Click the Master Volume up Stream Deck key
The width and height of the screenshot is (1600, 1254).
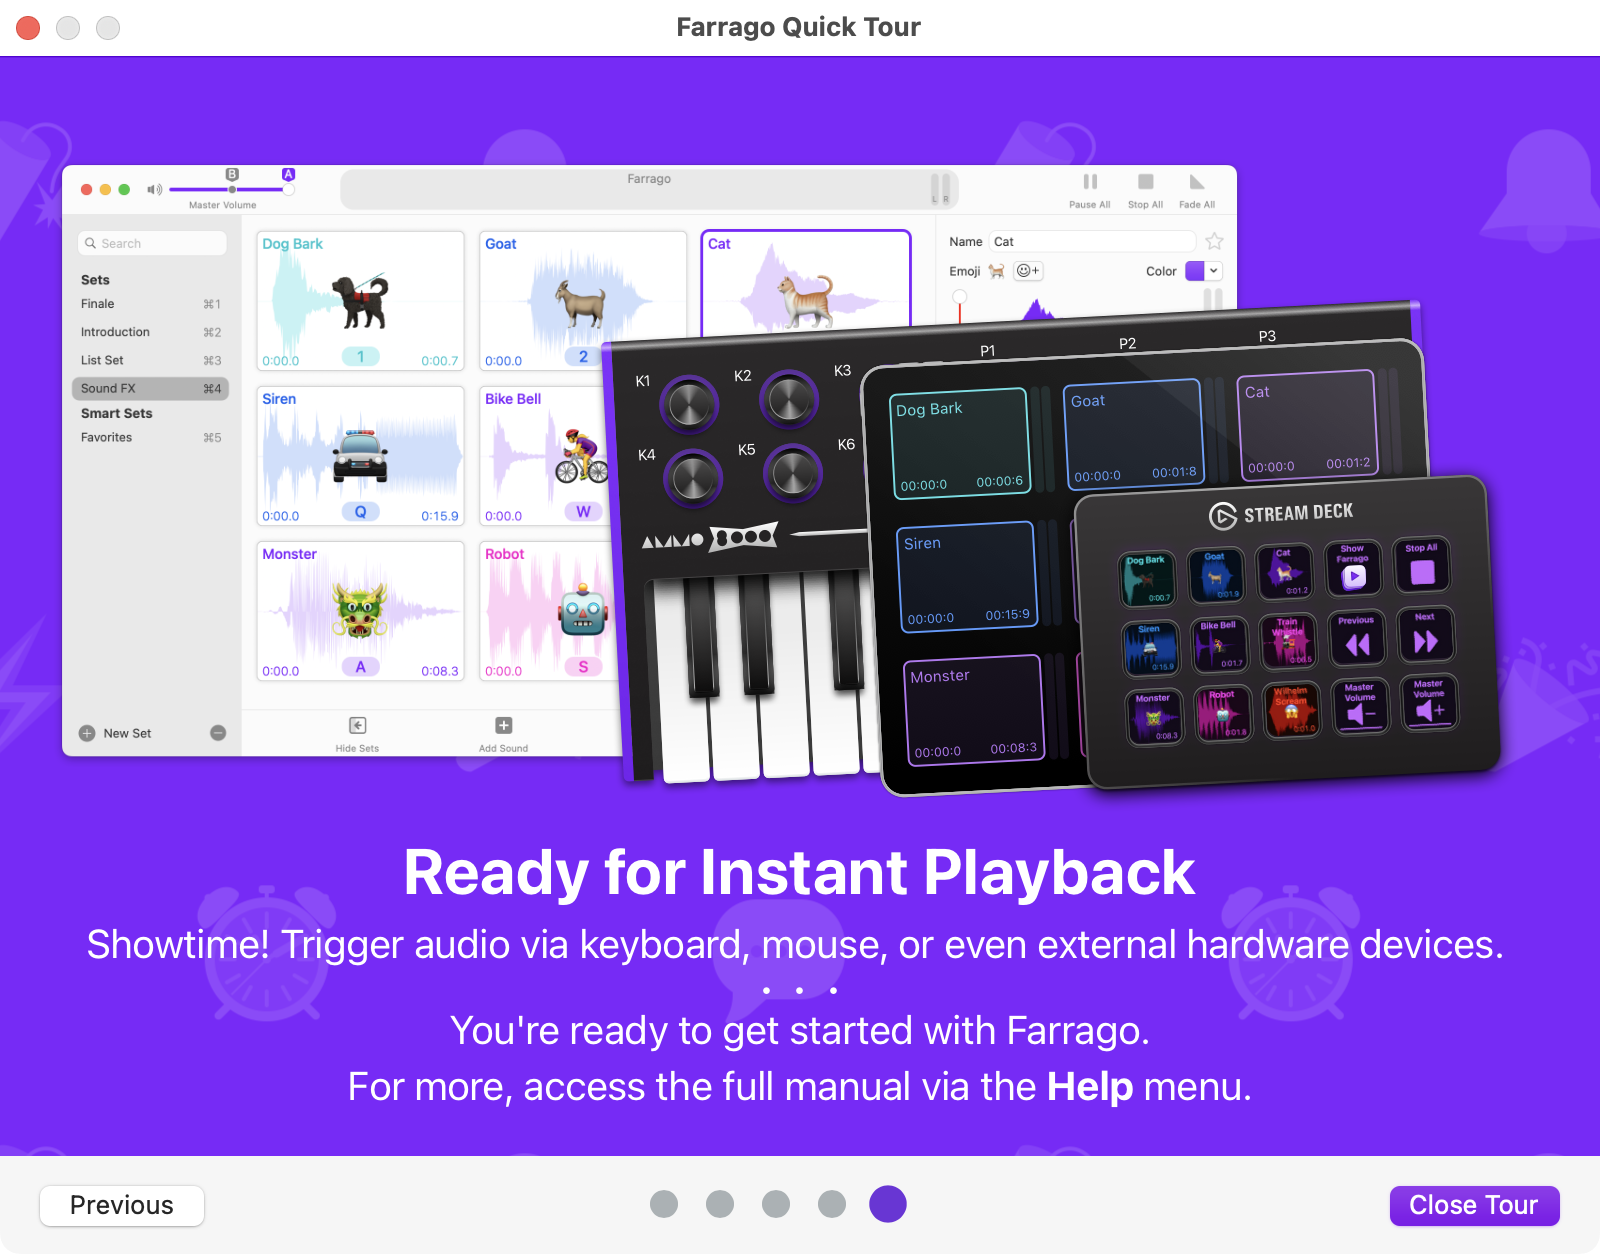coord(1430,704)
